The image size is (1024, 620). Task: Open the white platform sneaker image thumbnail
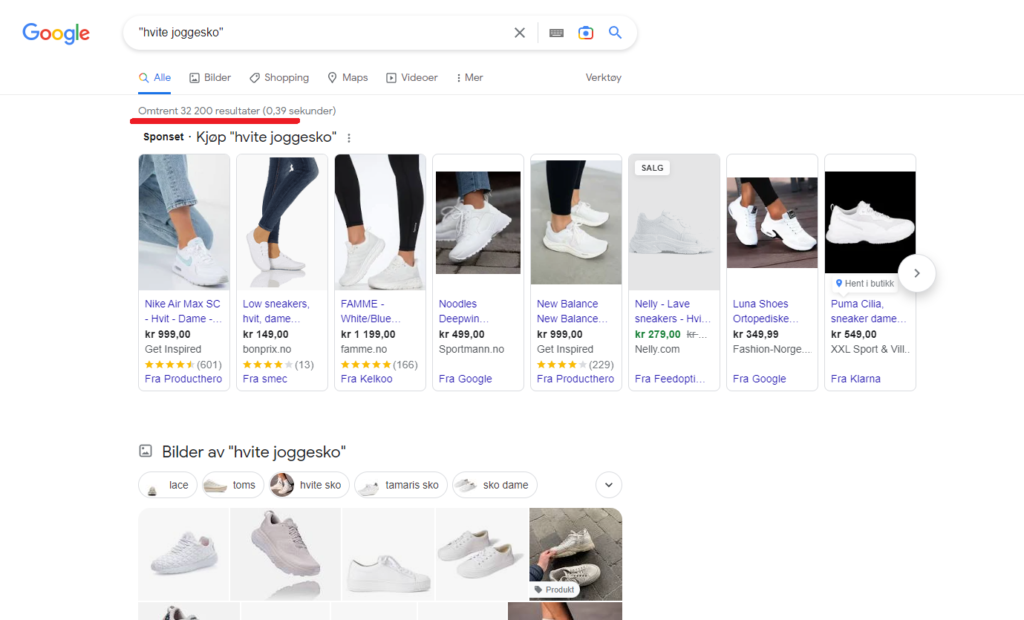388,554
